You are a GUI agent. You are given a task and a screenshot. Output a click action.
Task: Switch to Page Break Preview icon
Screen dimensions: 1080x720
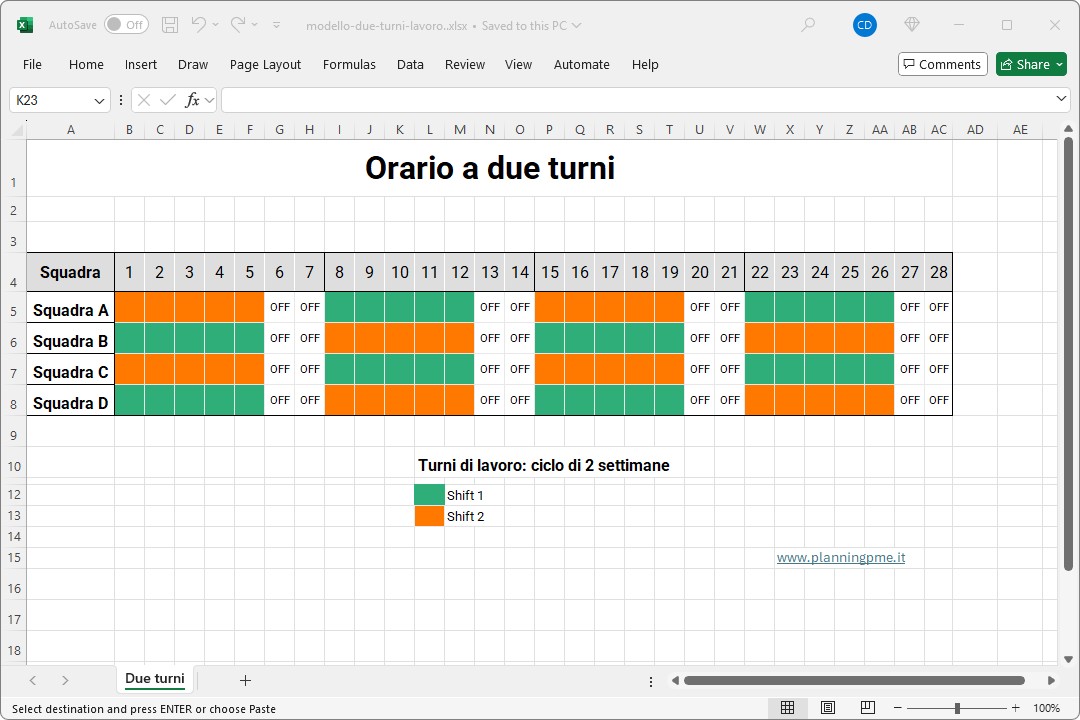click(868, 708)
